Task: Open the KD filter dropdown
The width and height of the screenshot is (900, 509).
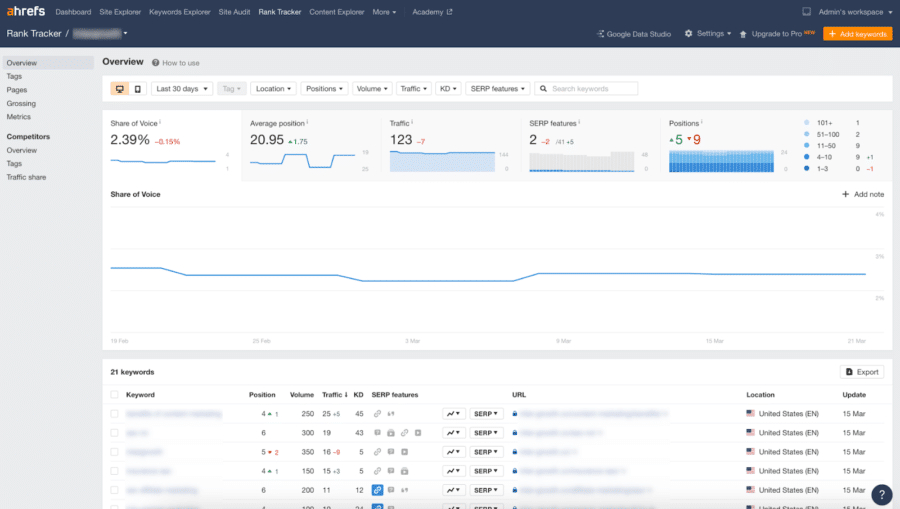Action: pos(448,88)
